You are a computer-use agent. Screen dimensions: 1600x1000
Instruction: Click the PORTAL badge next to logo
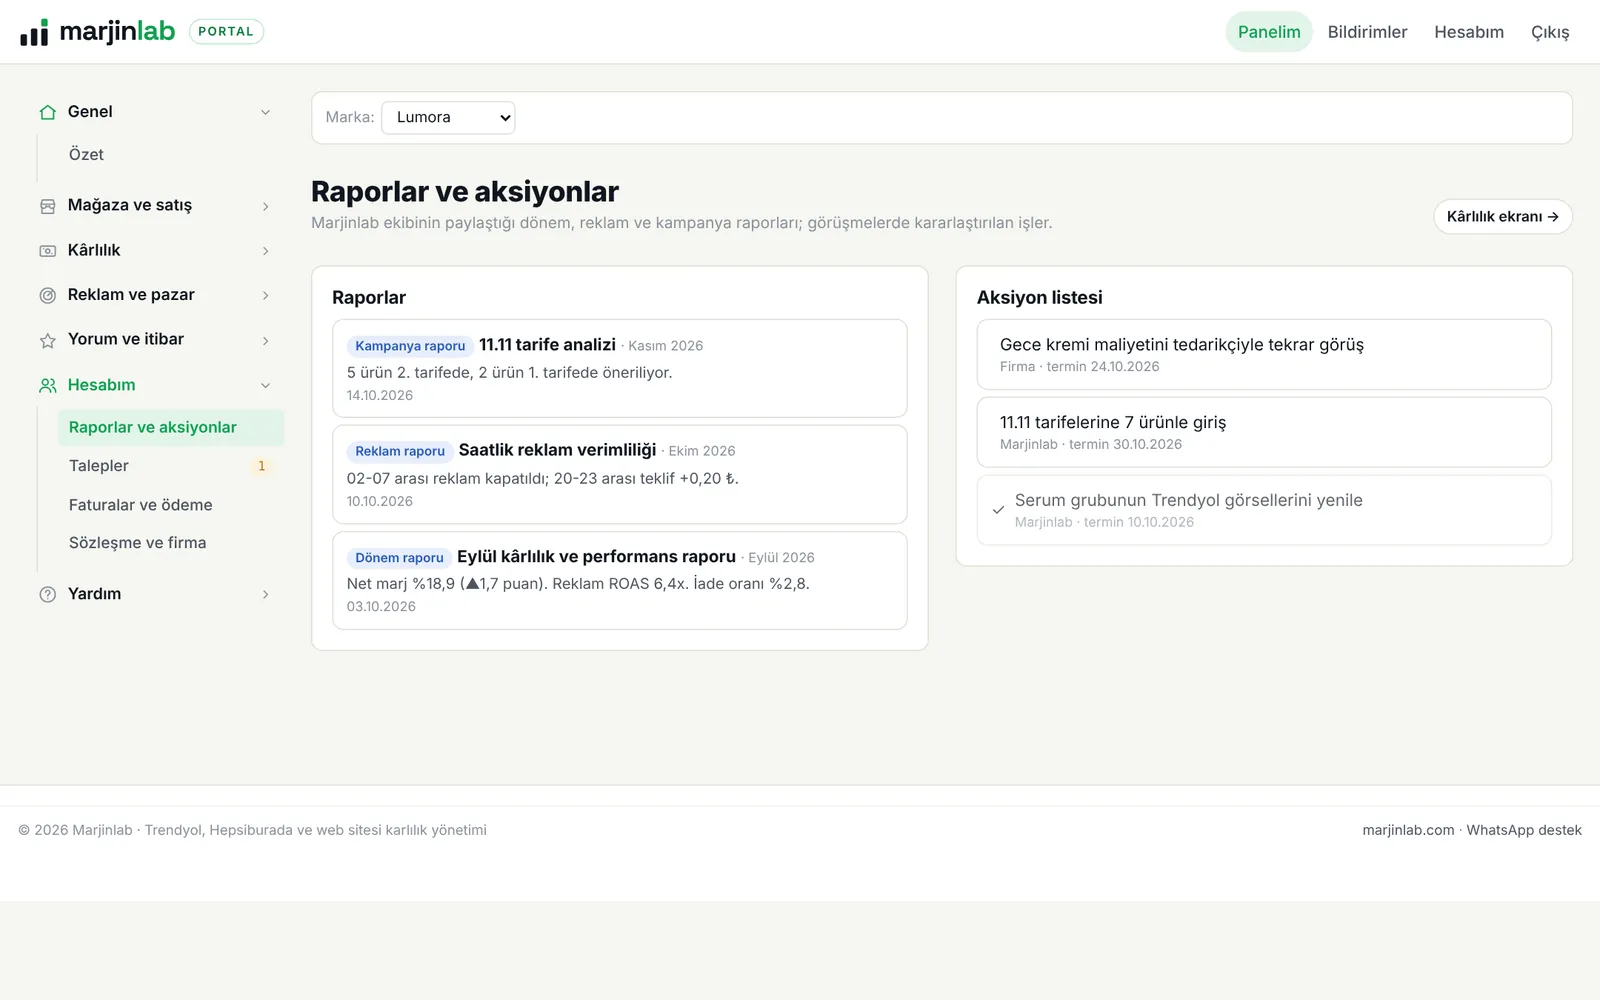click(226, 32)
